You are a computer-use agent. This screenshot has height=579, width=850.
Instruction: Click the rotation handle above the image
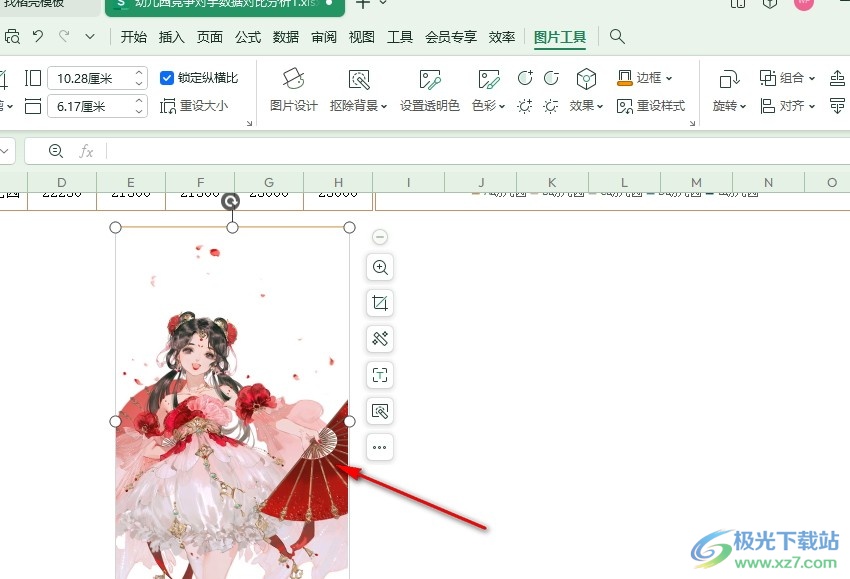[231, 202]
